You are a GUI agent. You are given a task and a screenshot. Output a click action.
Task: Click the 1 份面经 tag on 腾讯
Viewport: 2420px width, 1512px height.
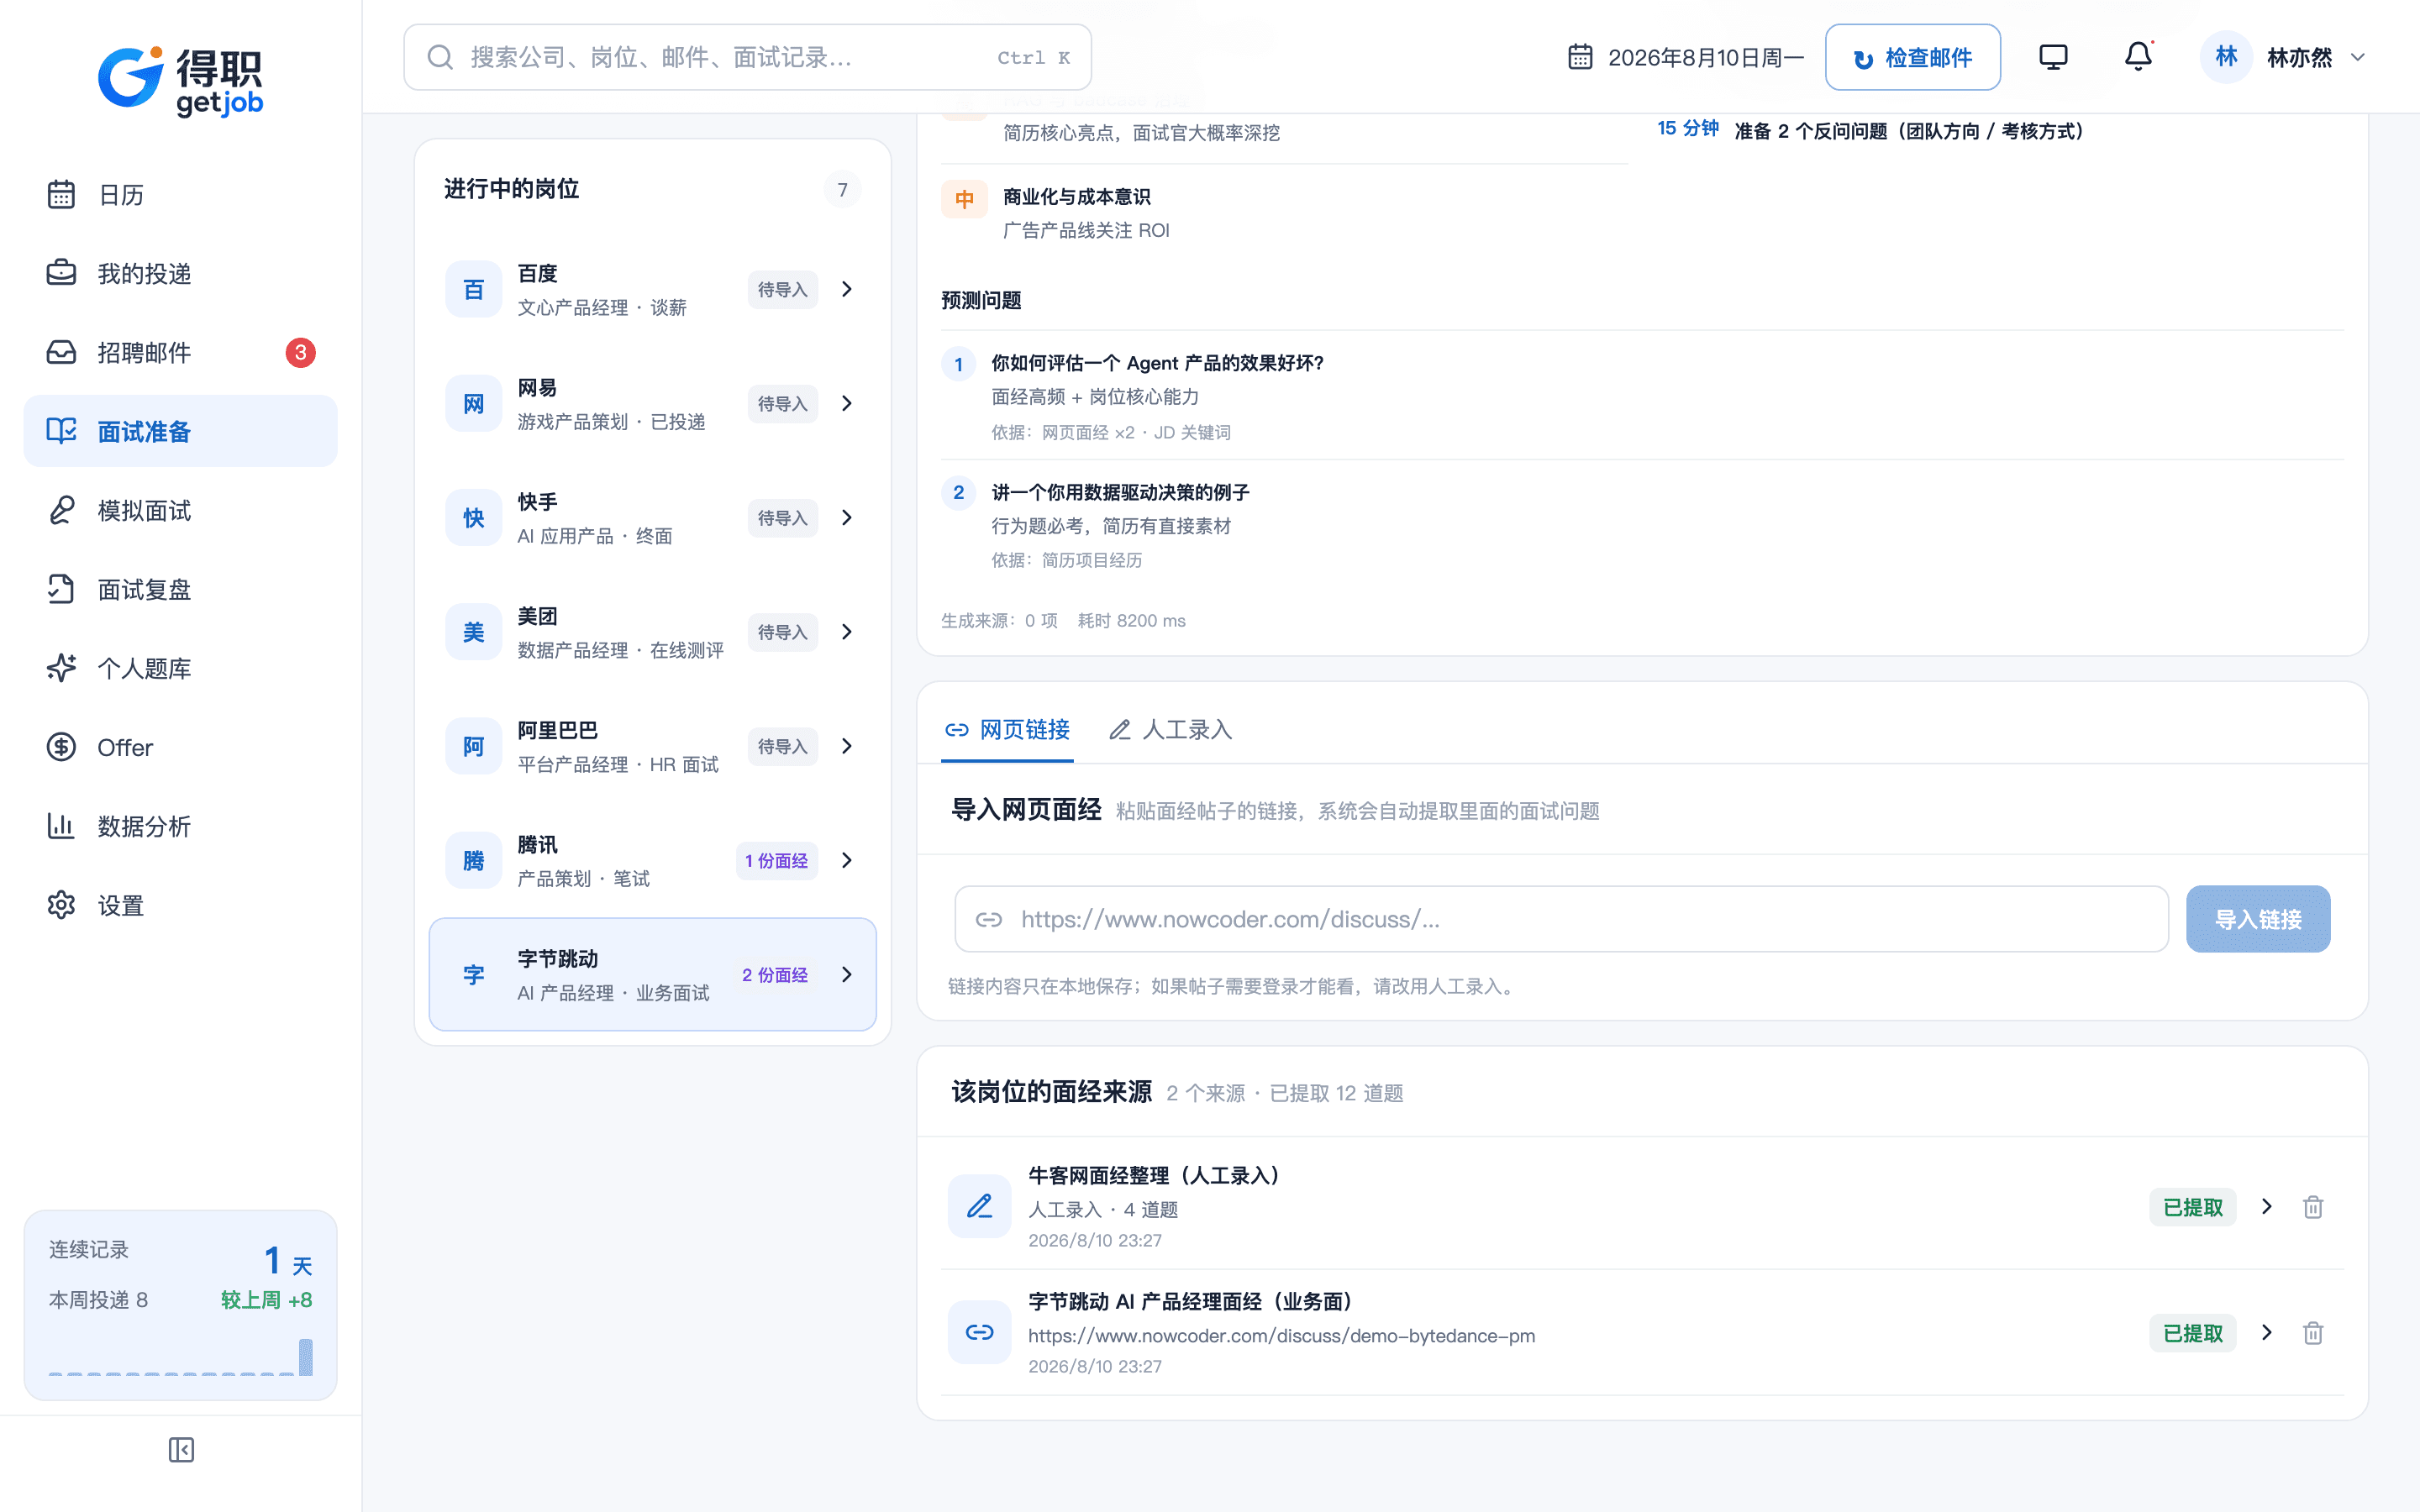pos(776,860)
